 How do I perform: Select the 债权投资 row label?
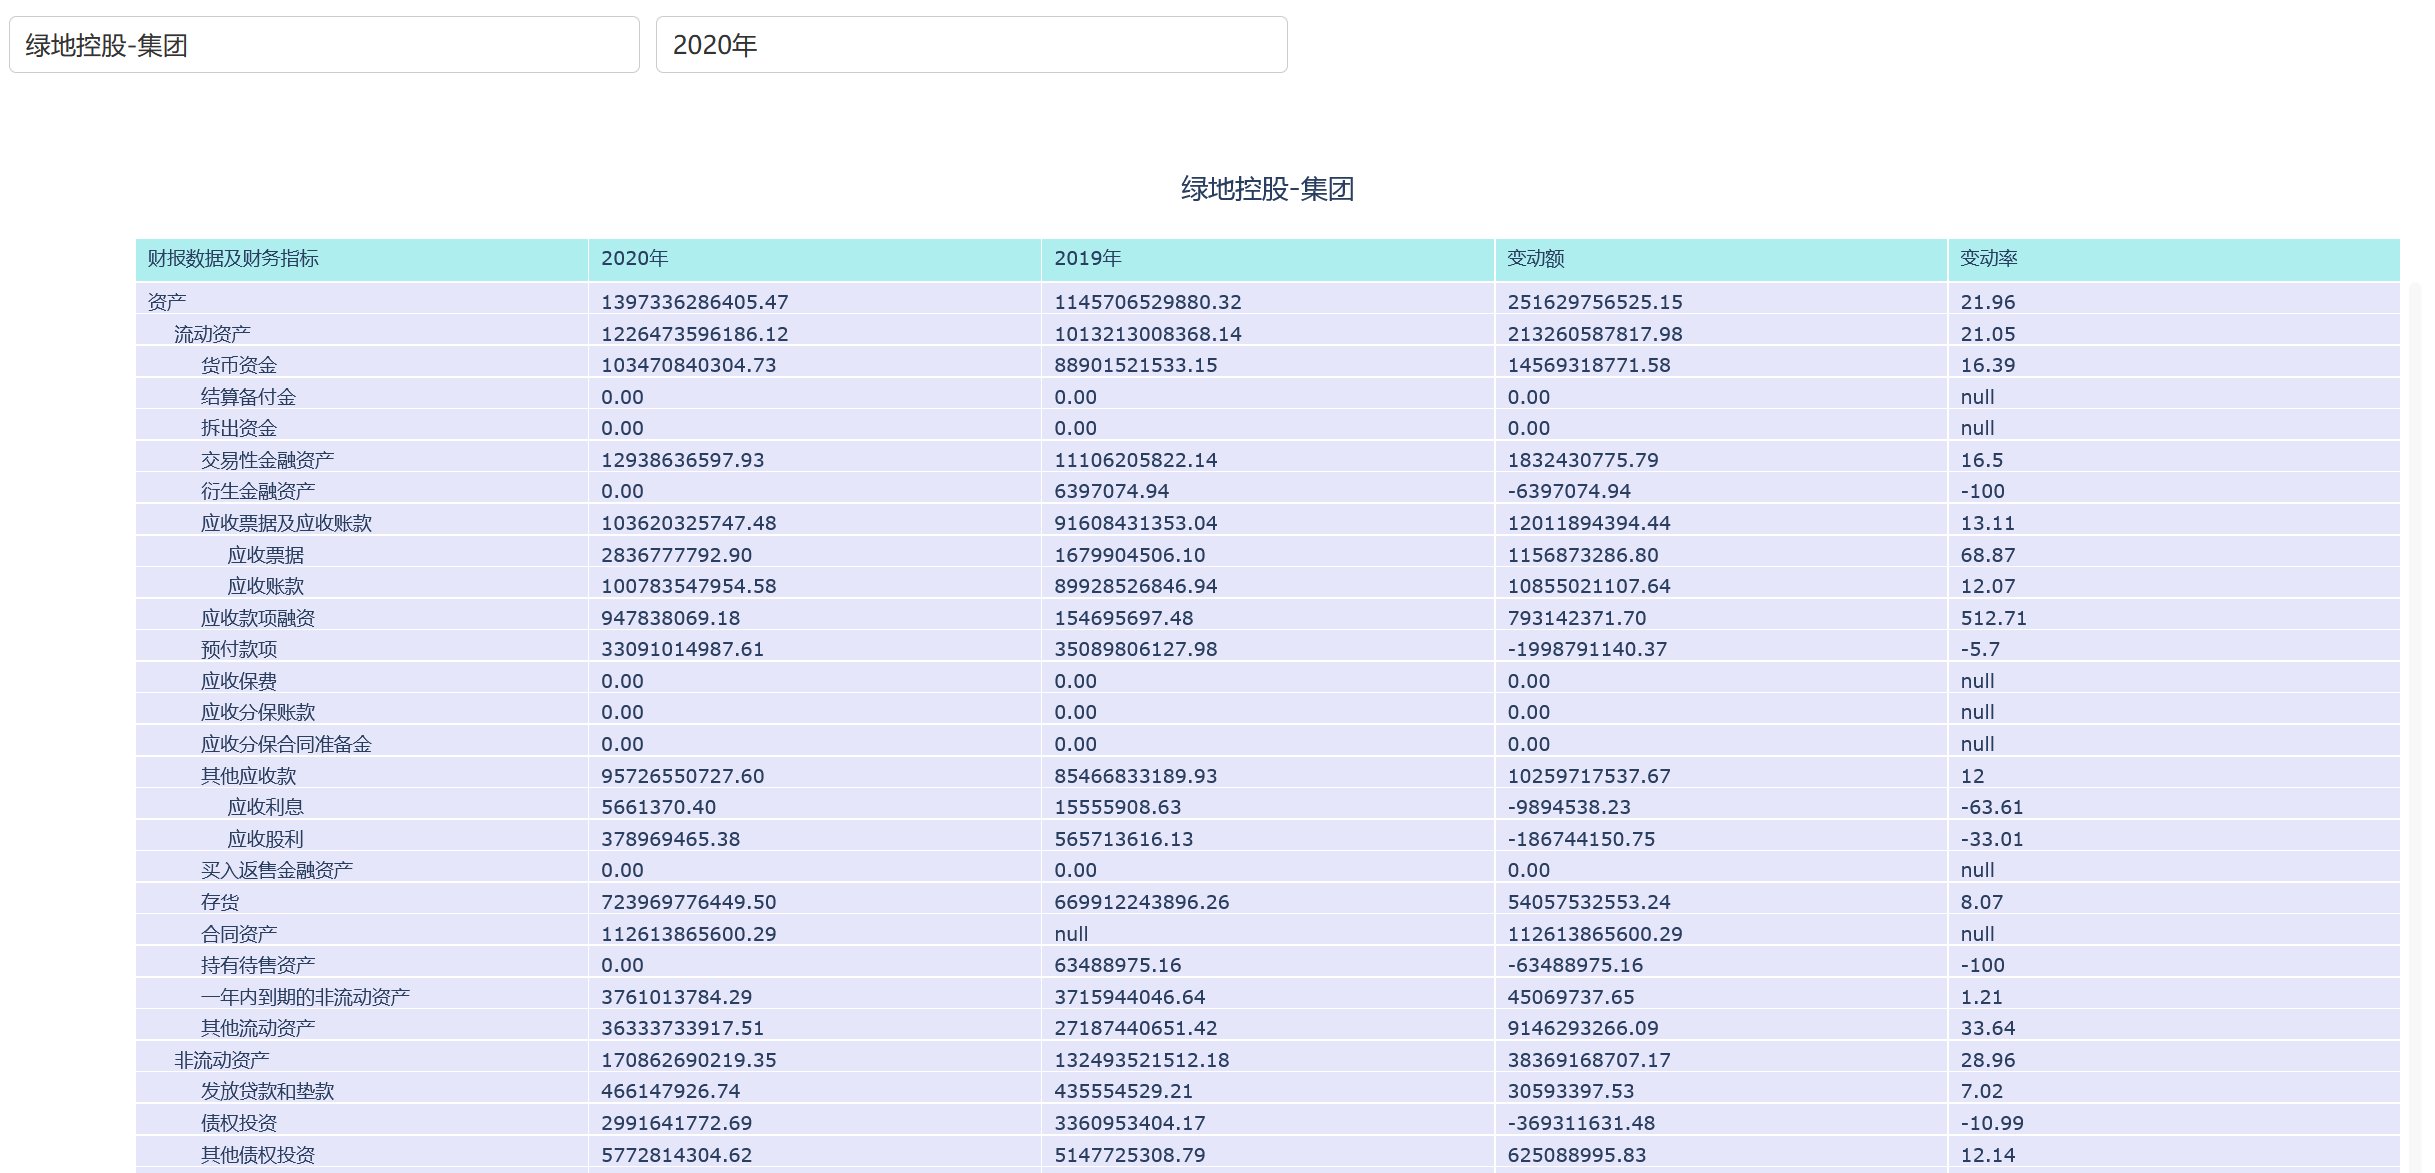[239, 1123]
